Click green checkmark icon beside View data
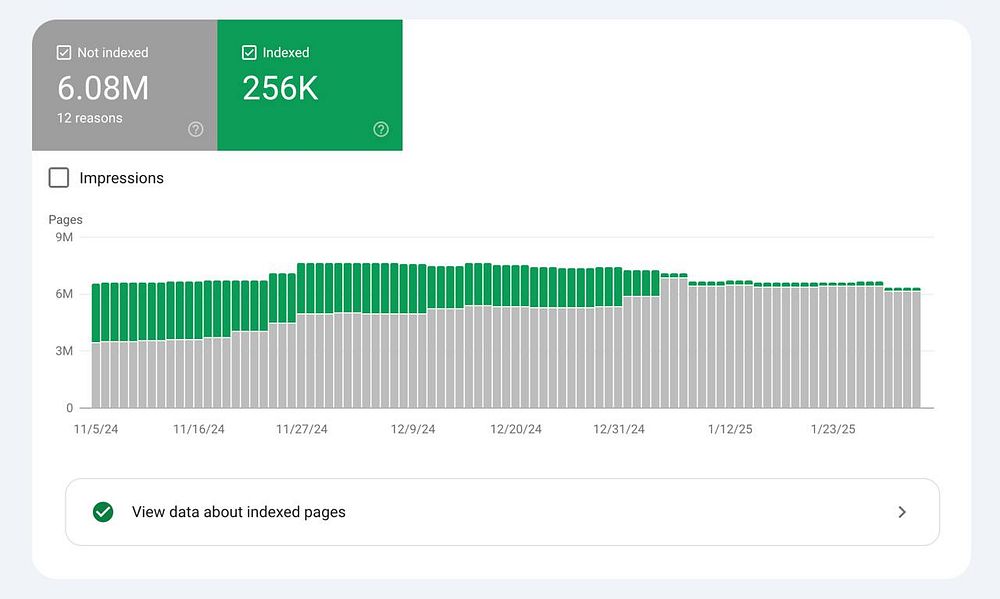The image size is (1000, 599). (103, 512)
